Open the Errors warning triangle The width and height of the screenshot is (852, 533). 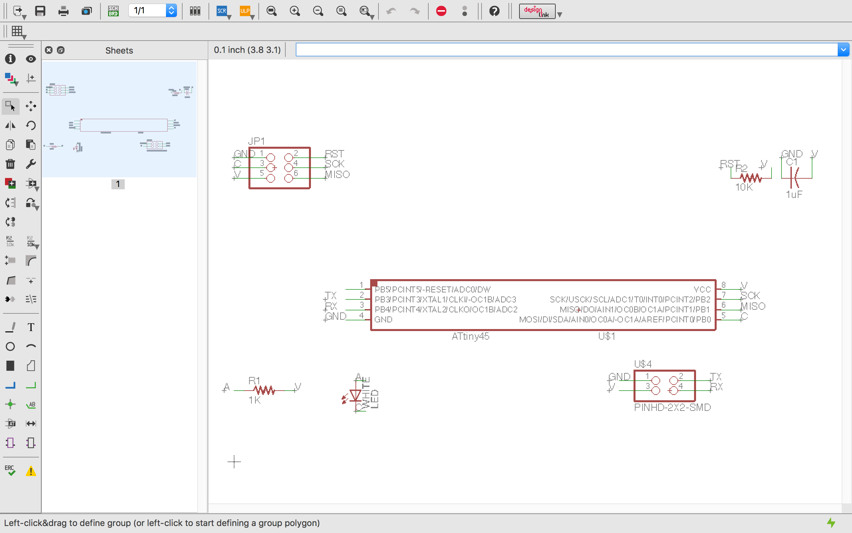(31, 471)
